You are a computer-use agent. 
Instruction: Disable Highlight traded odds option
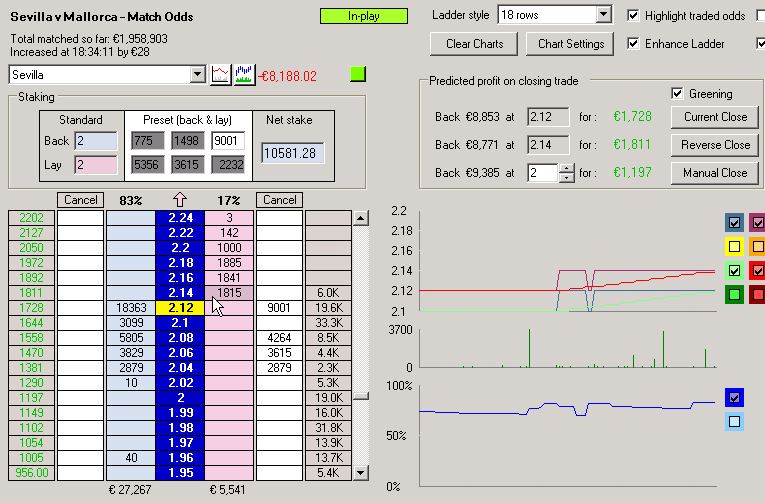click(633, 16)
